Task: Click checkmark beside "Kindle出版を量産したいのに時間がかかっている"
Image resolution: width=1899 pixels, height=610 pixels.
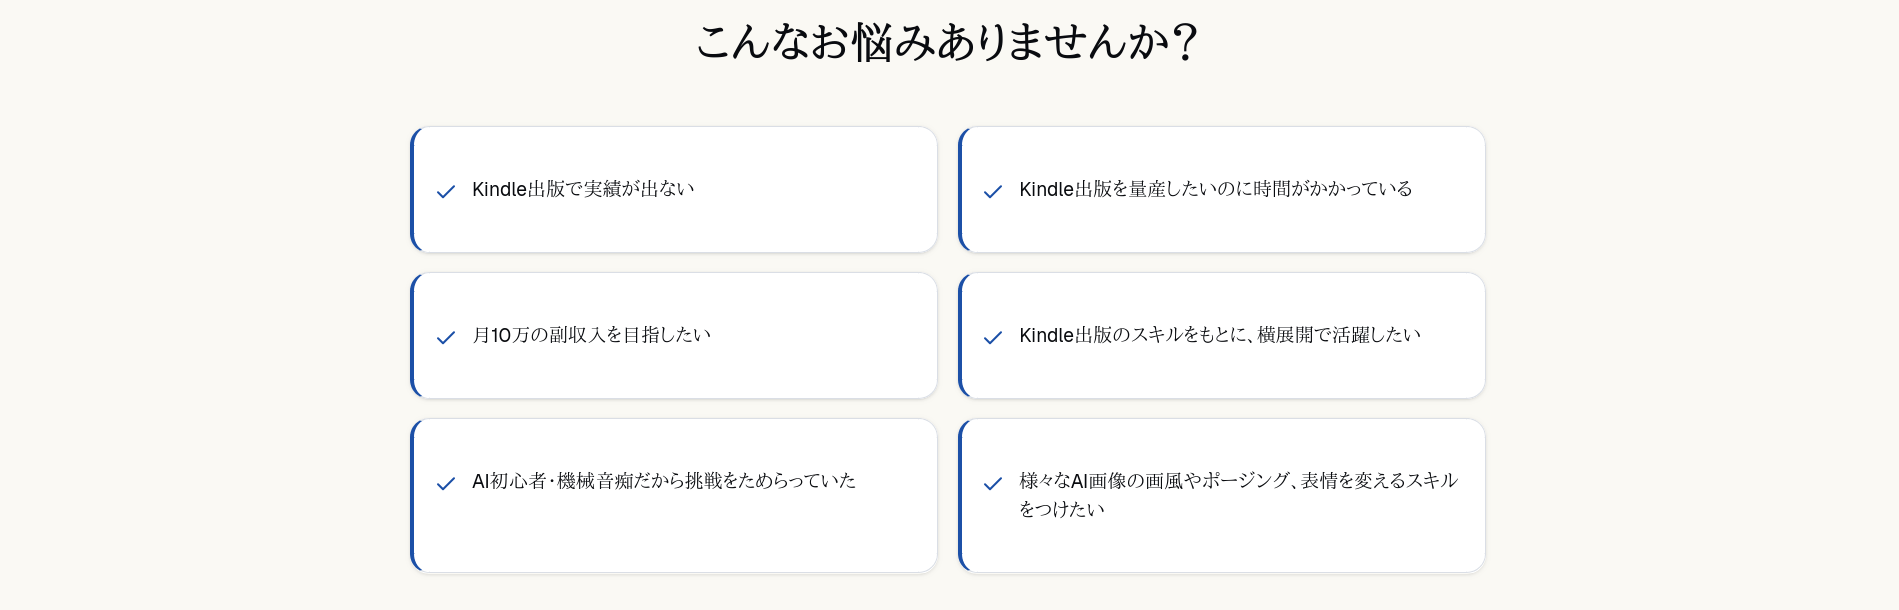Action: 993,191
